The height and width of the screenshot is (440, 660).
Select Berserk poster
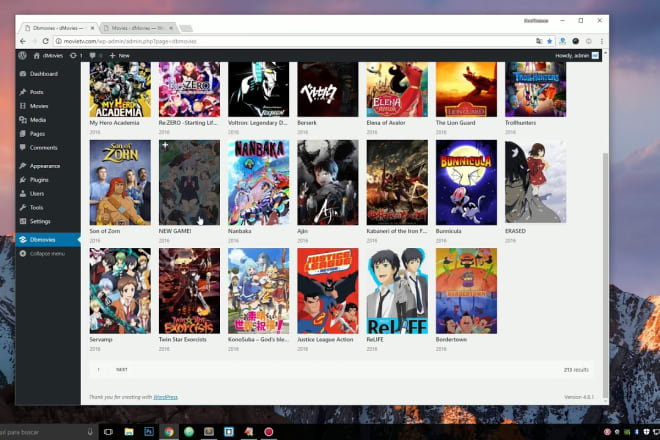[328, 89]
